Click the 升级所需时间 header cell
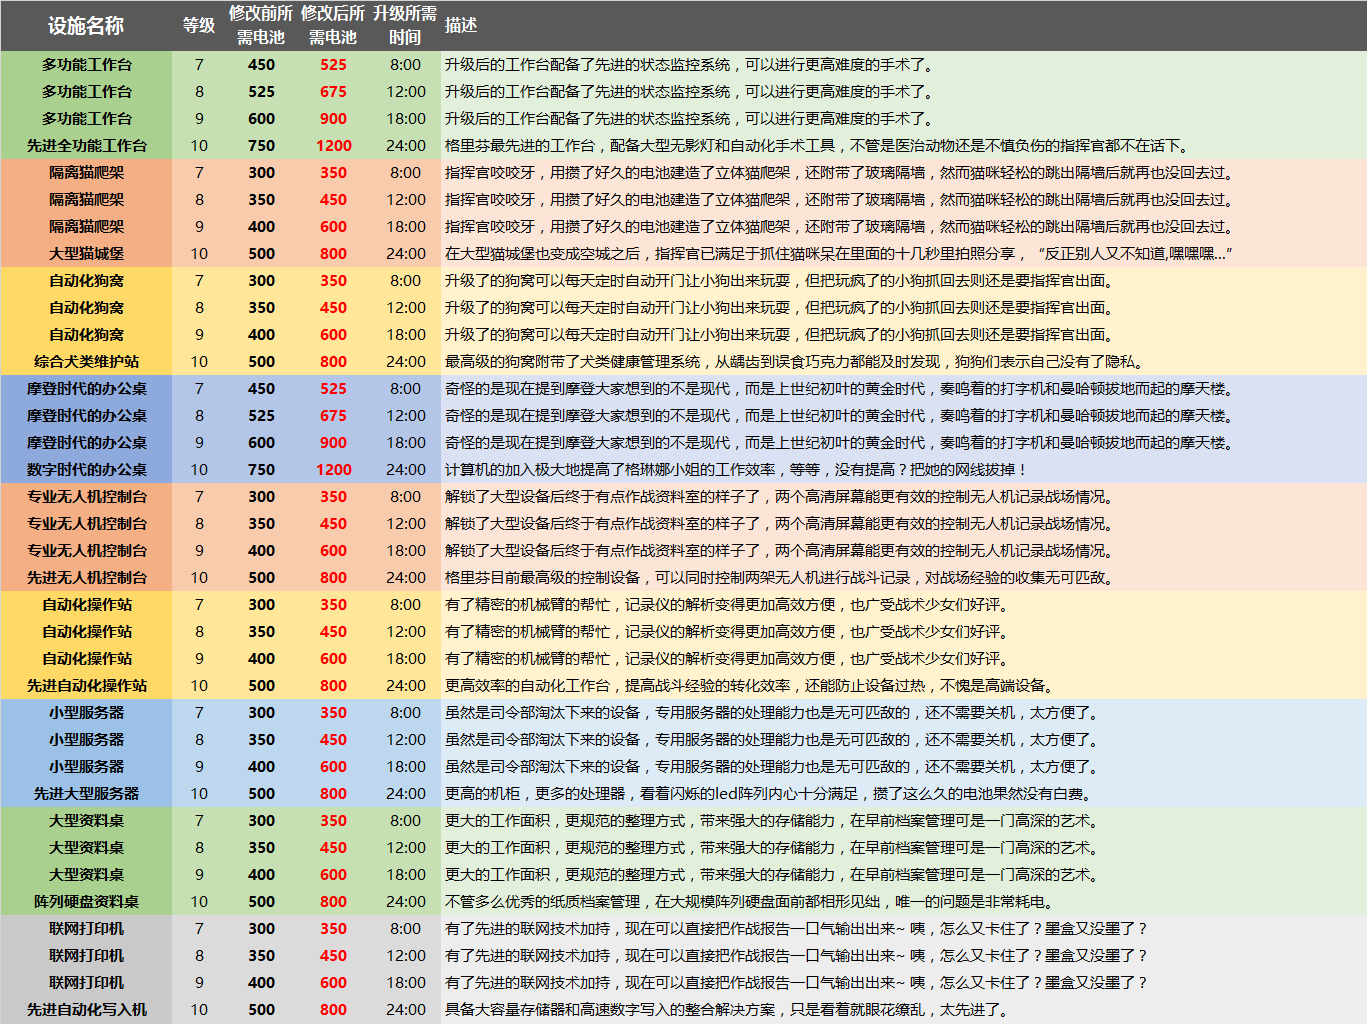This screenshot has width=1367, height=1024. pyautogui.click(x=405, y=26)
